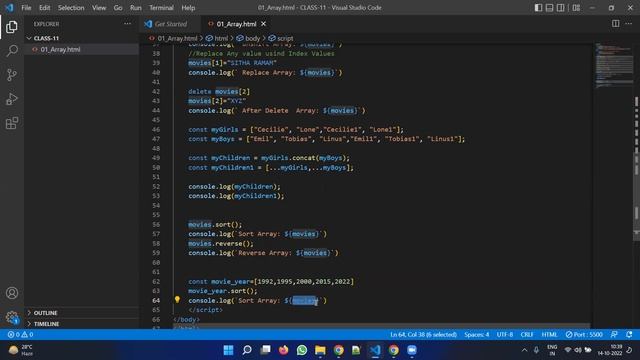The width and height of the screenshot is (640, 360).
Task: Open the Selection menu
Action: (x=71, y=8)
